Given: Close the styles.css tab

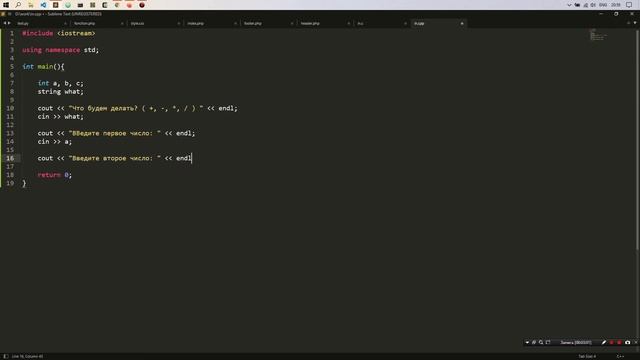Looking at the screenshot, I should tap(178, 23).
